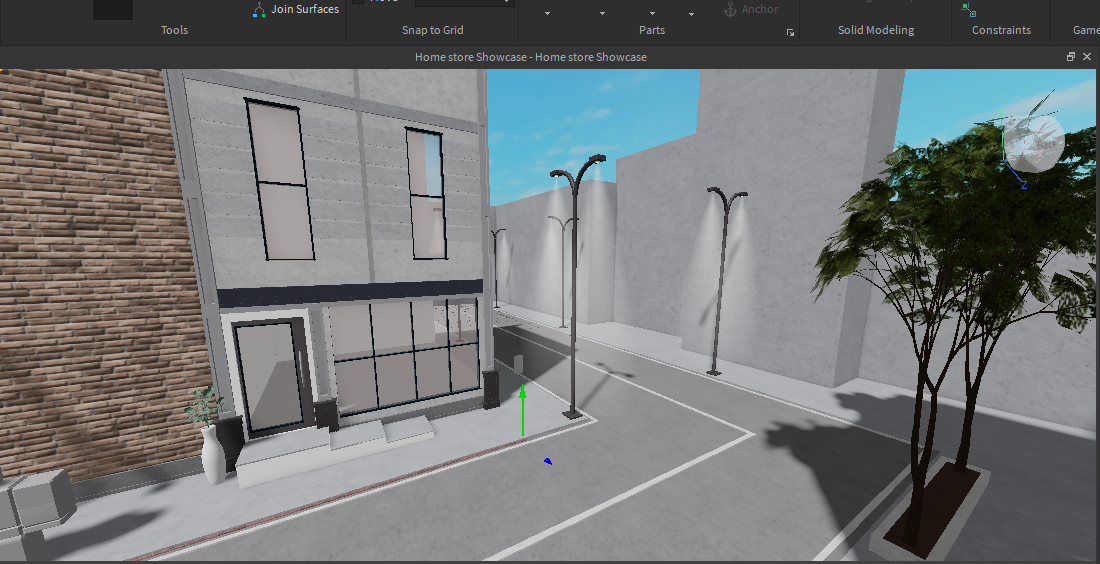Click the blue Z-axis move handle

pos(548,461)
